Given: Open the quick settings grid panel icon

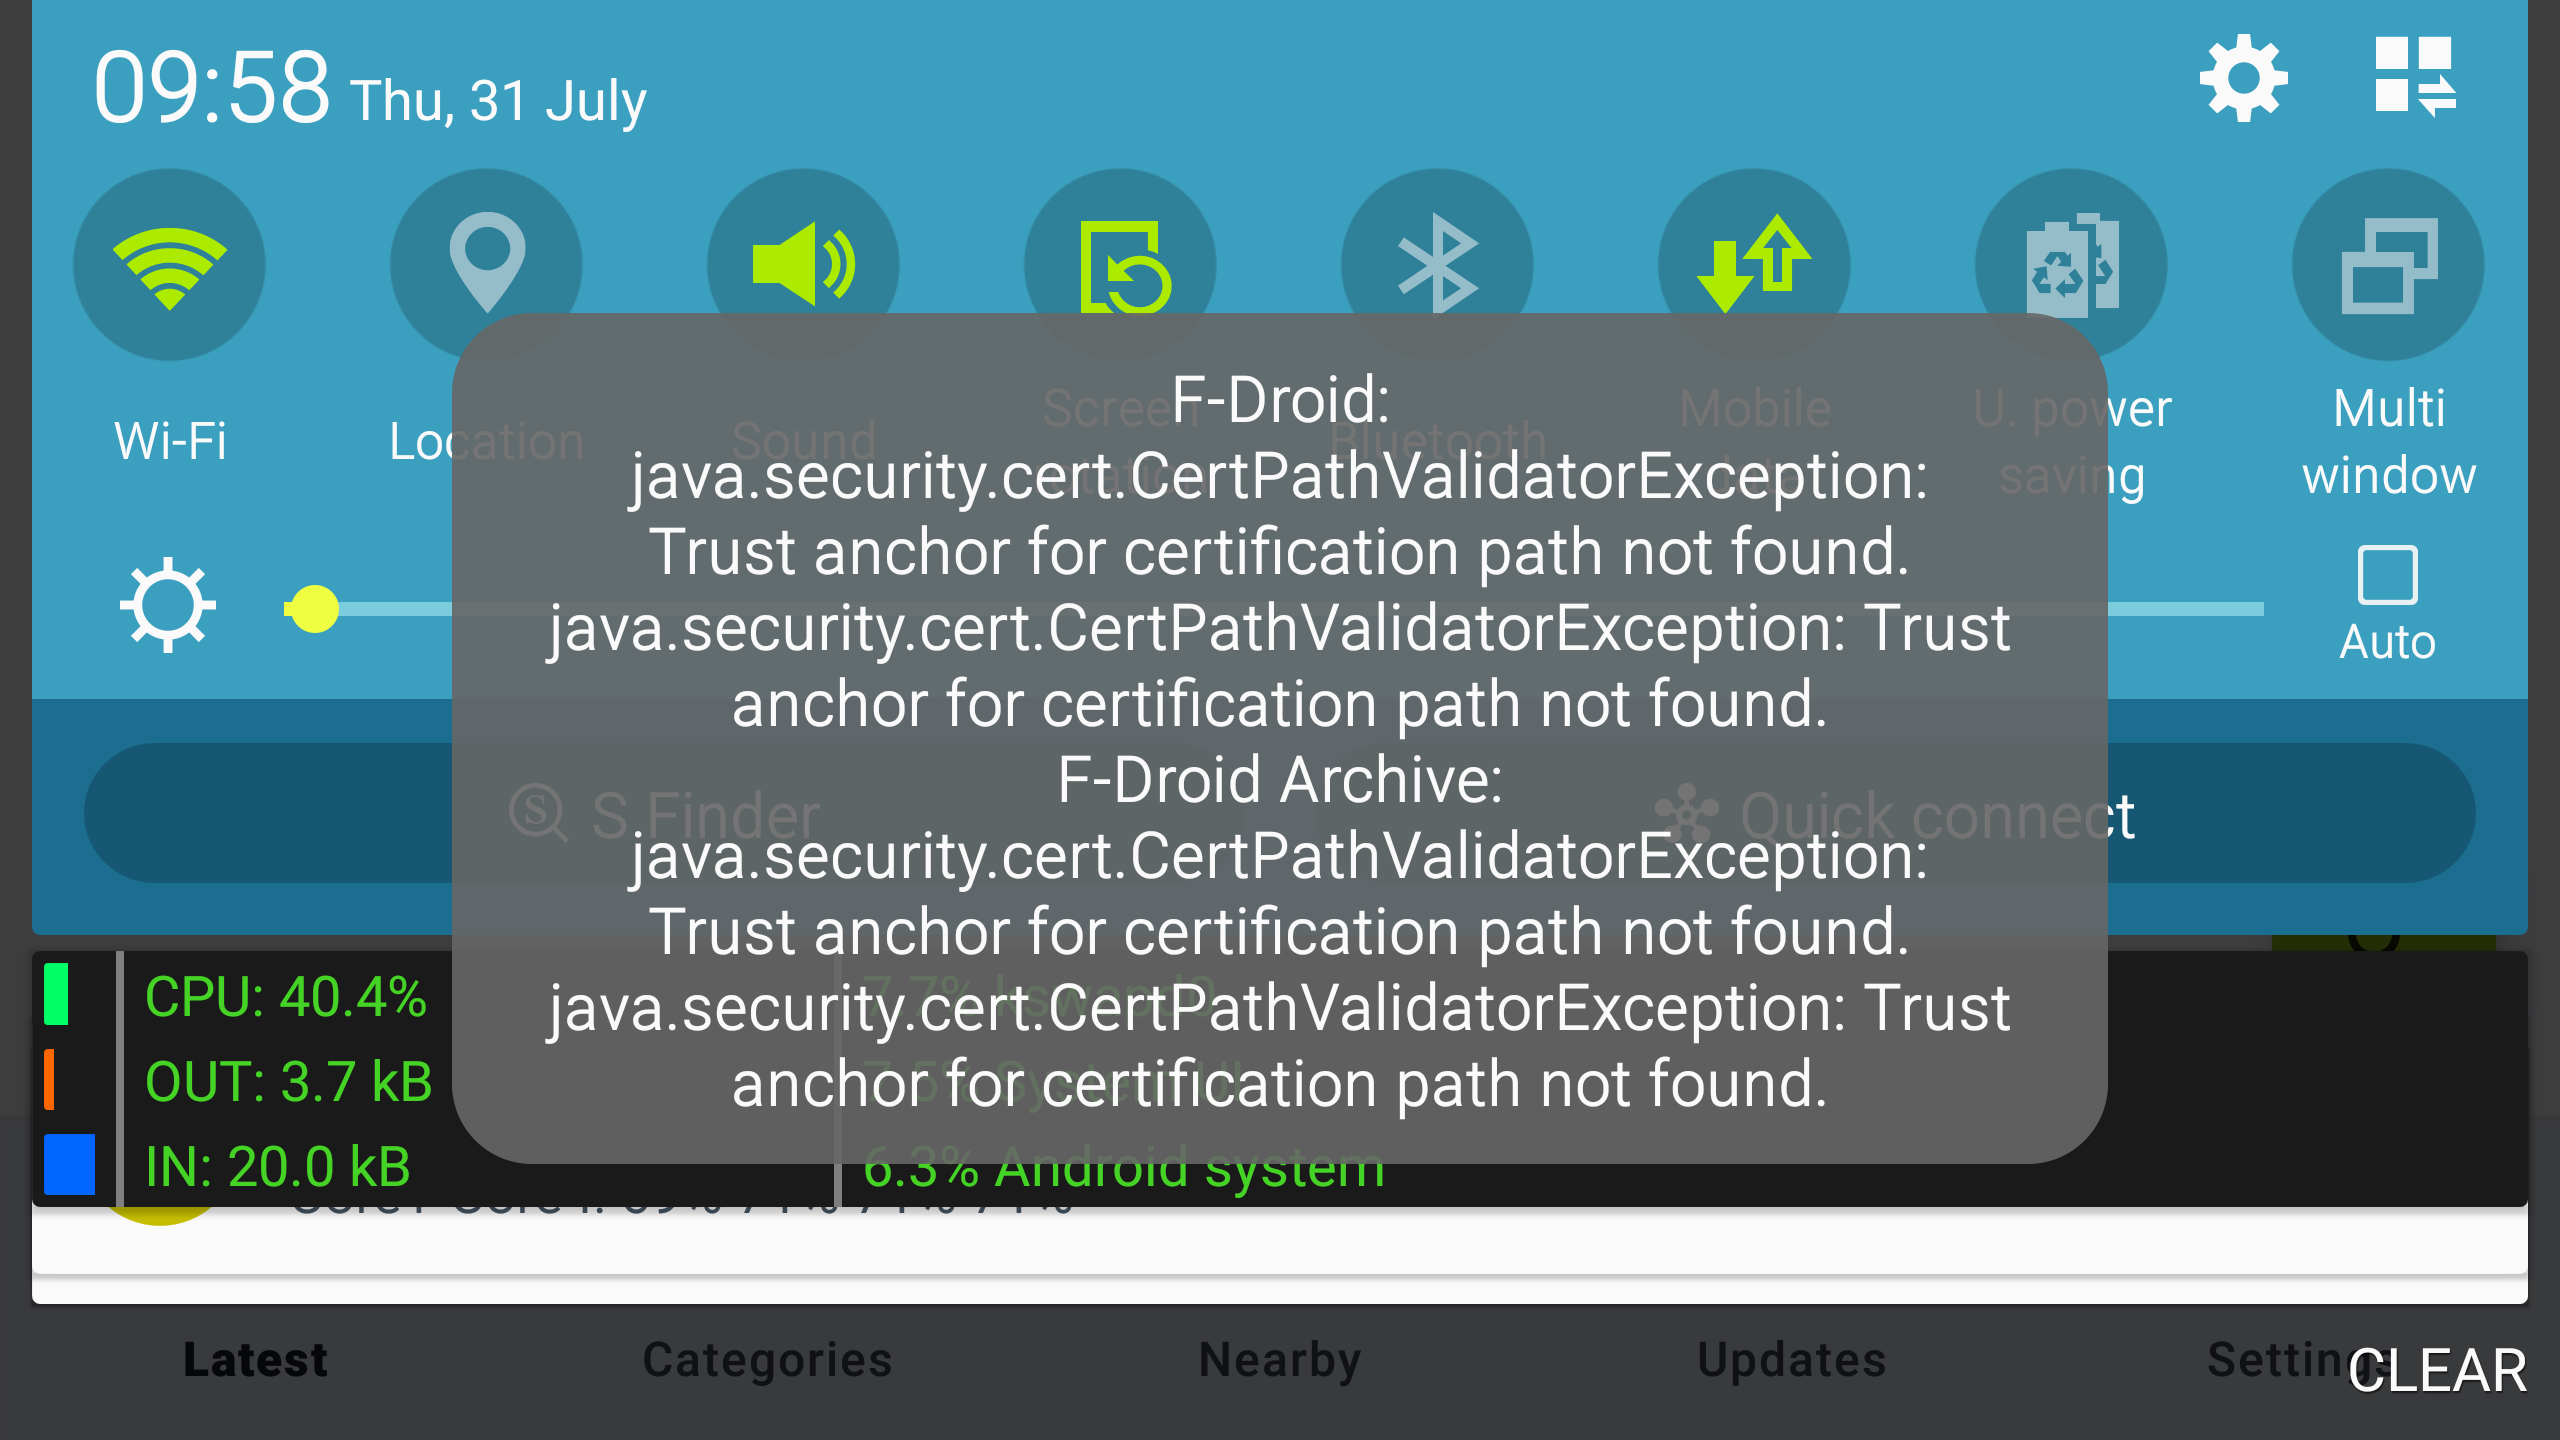Looking at the screenshot, I should pyautogui.click(x=2415, y=77).
